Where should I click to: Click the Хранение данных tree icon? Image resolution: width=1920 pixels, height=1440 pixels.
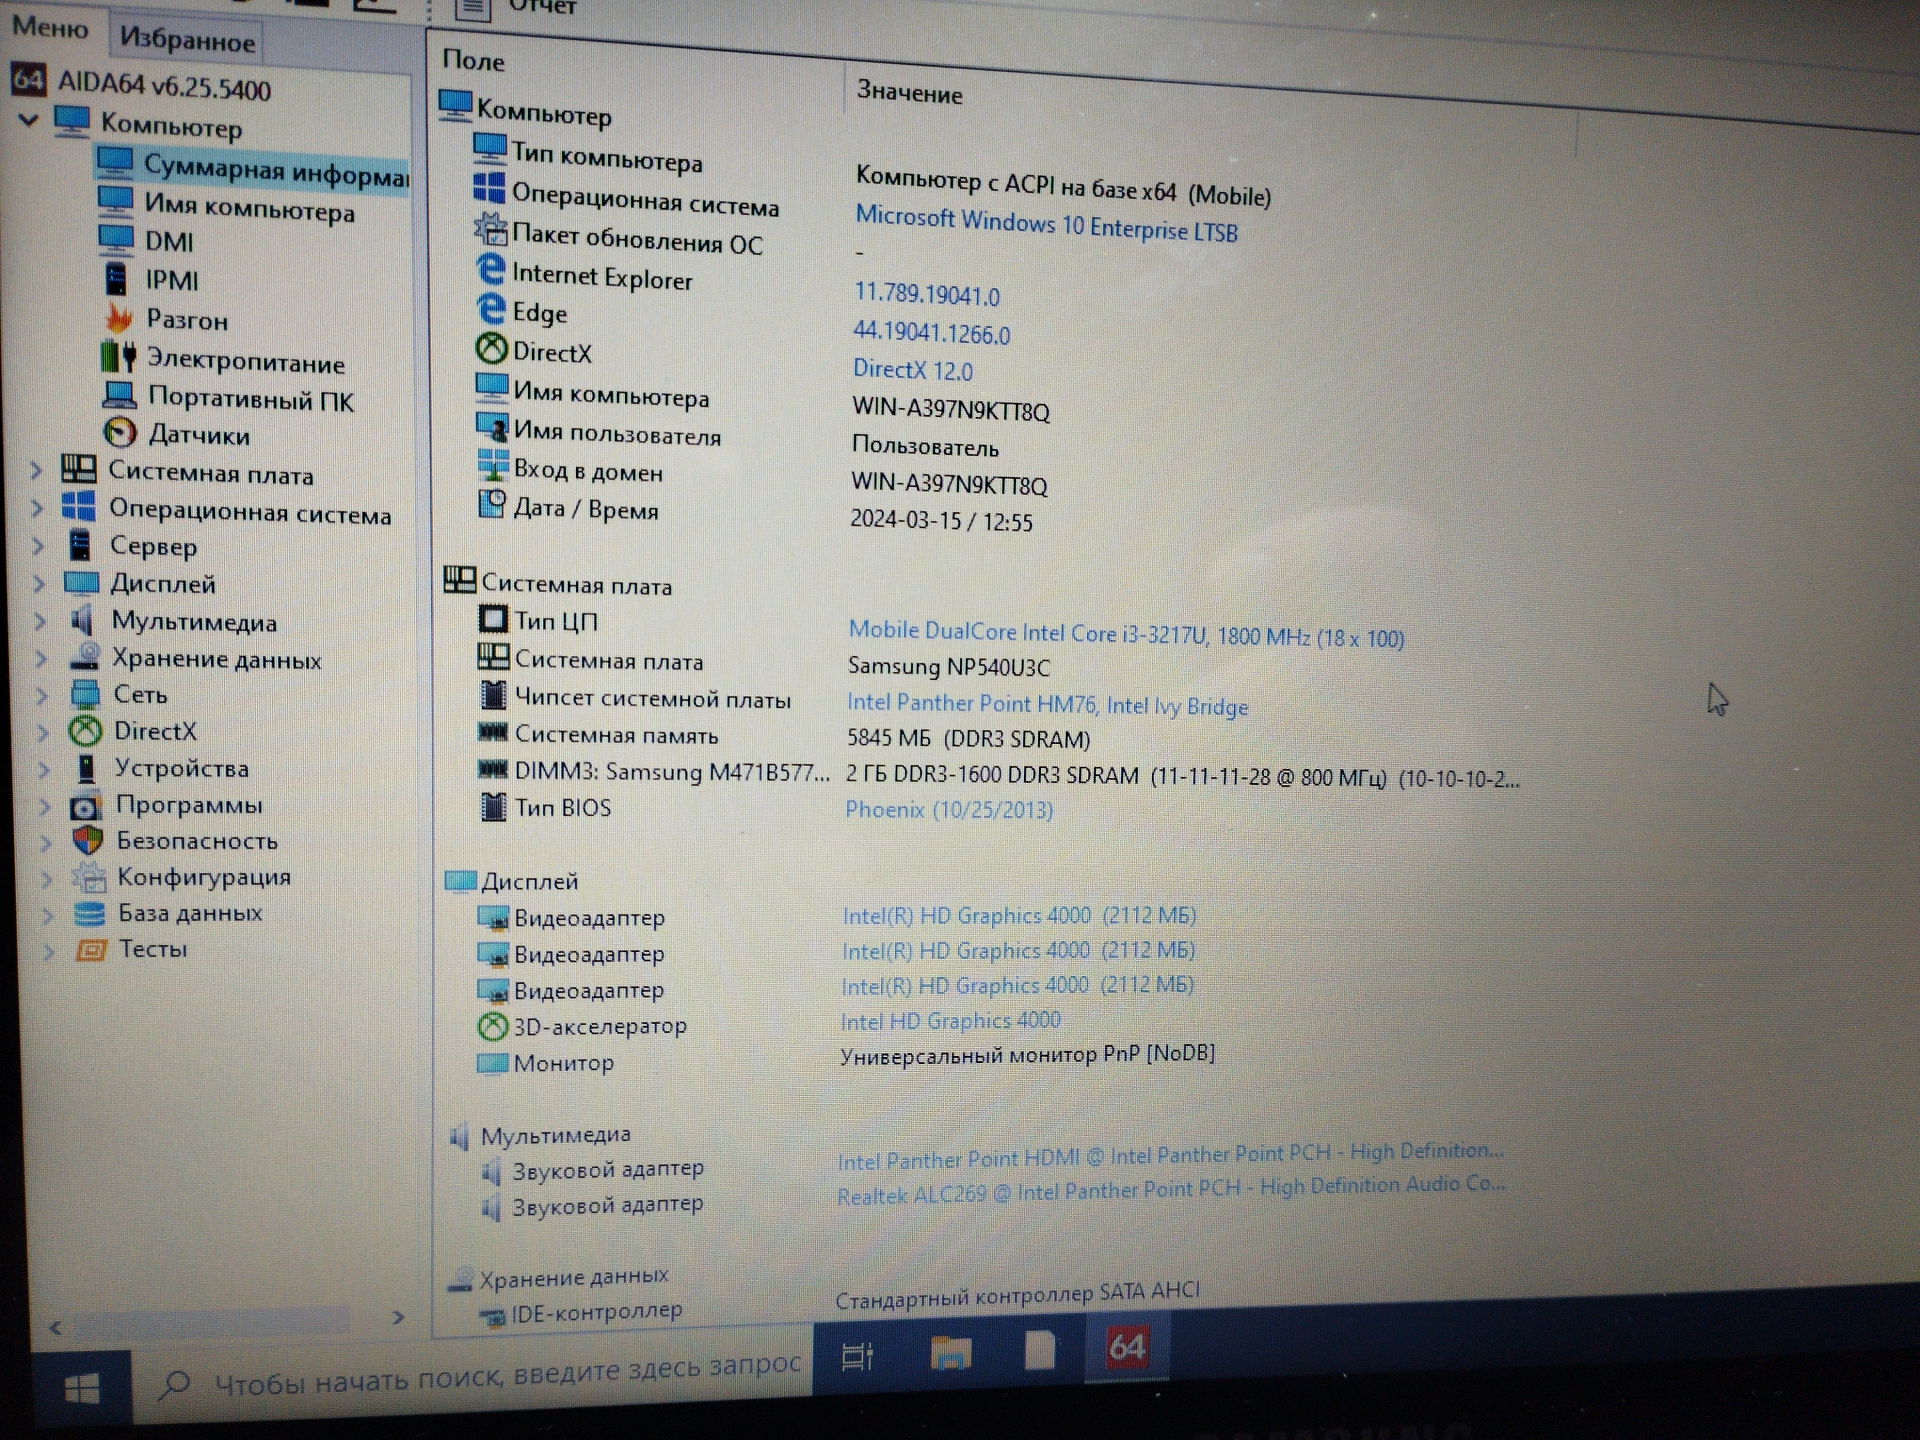(x=85, y=657)
